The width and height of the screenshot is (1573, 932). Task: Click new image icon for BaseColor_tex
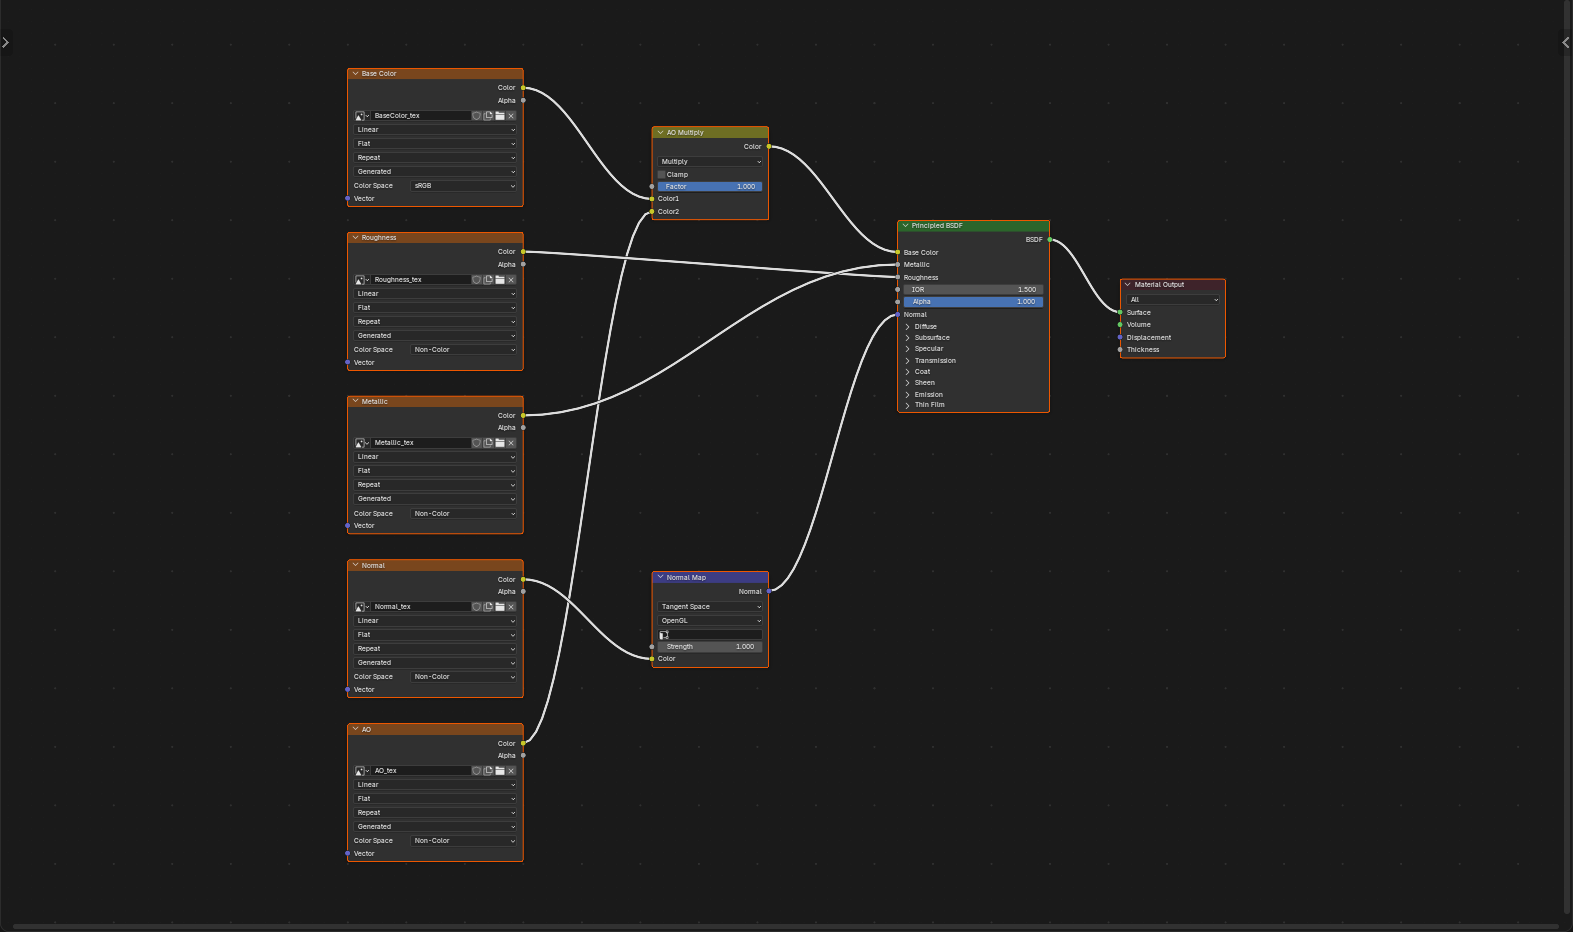pyautogui.click(x=488, y=116)
